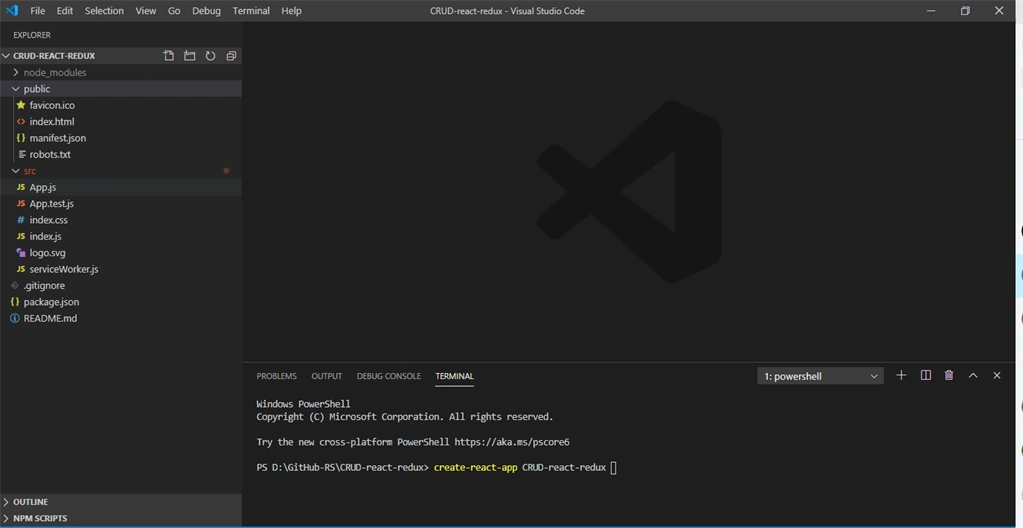Click the index.html file icon
Screen dimensions: 1023x528
(21, 121)
